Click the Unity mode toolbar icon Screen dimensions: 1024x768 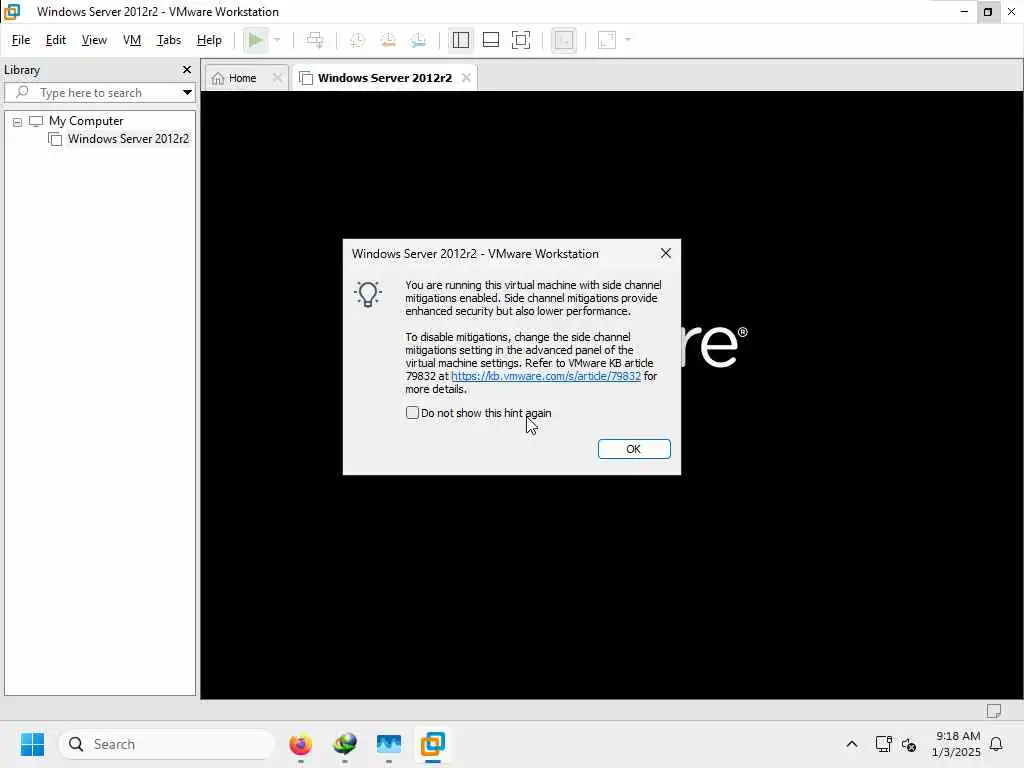[564, 40]
